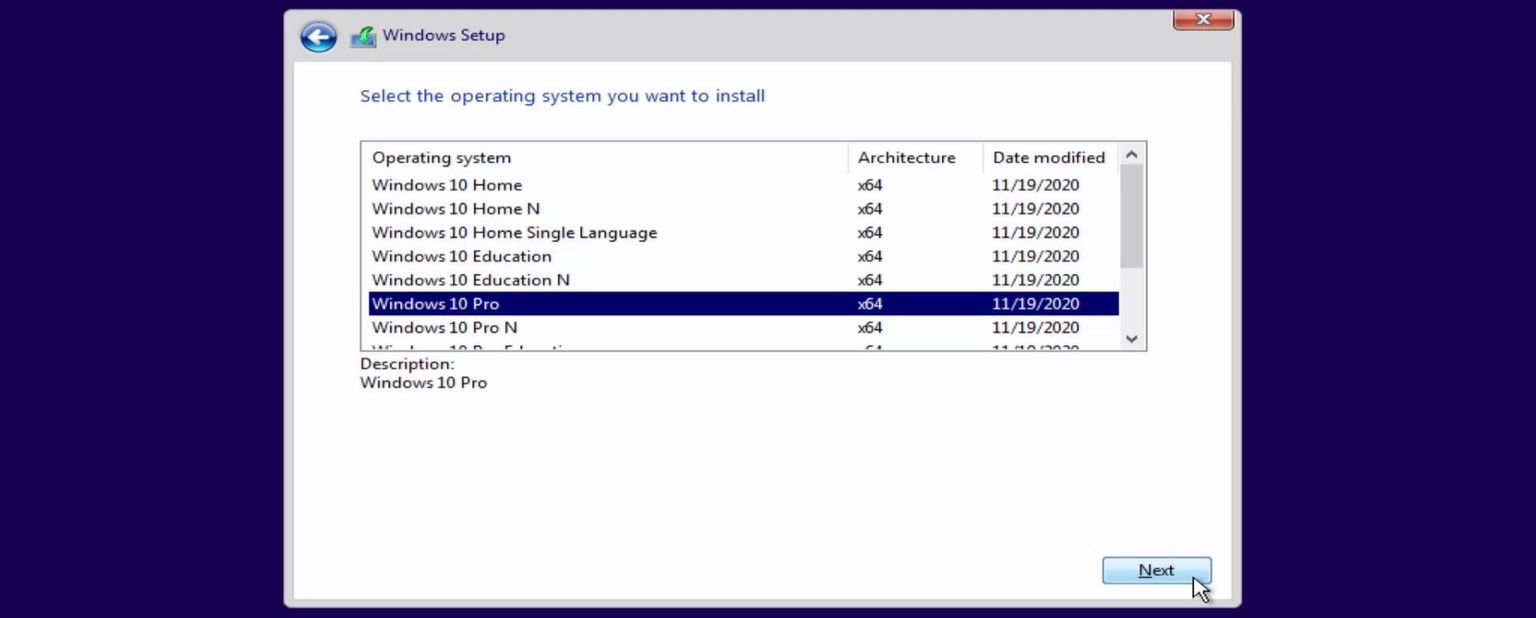Click the Windows Setup logo in the title bar
This screenshot has width=1536, height=618.
click(x=362, y=35)
